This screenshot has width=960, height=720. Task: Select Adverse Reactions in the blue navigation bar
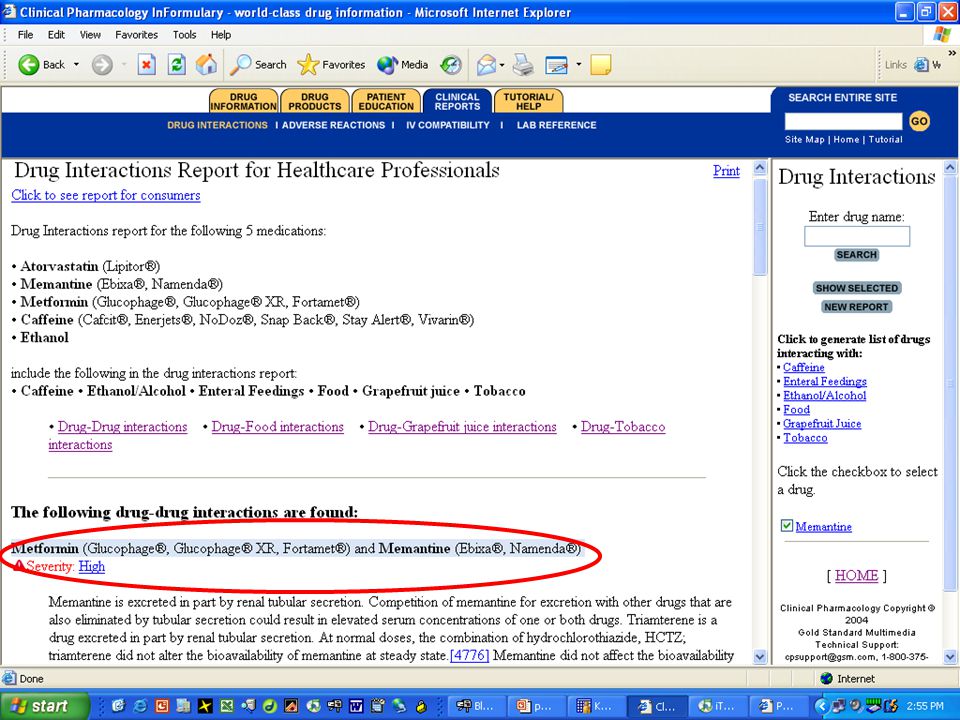point(334,125)
